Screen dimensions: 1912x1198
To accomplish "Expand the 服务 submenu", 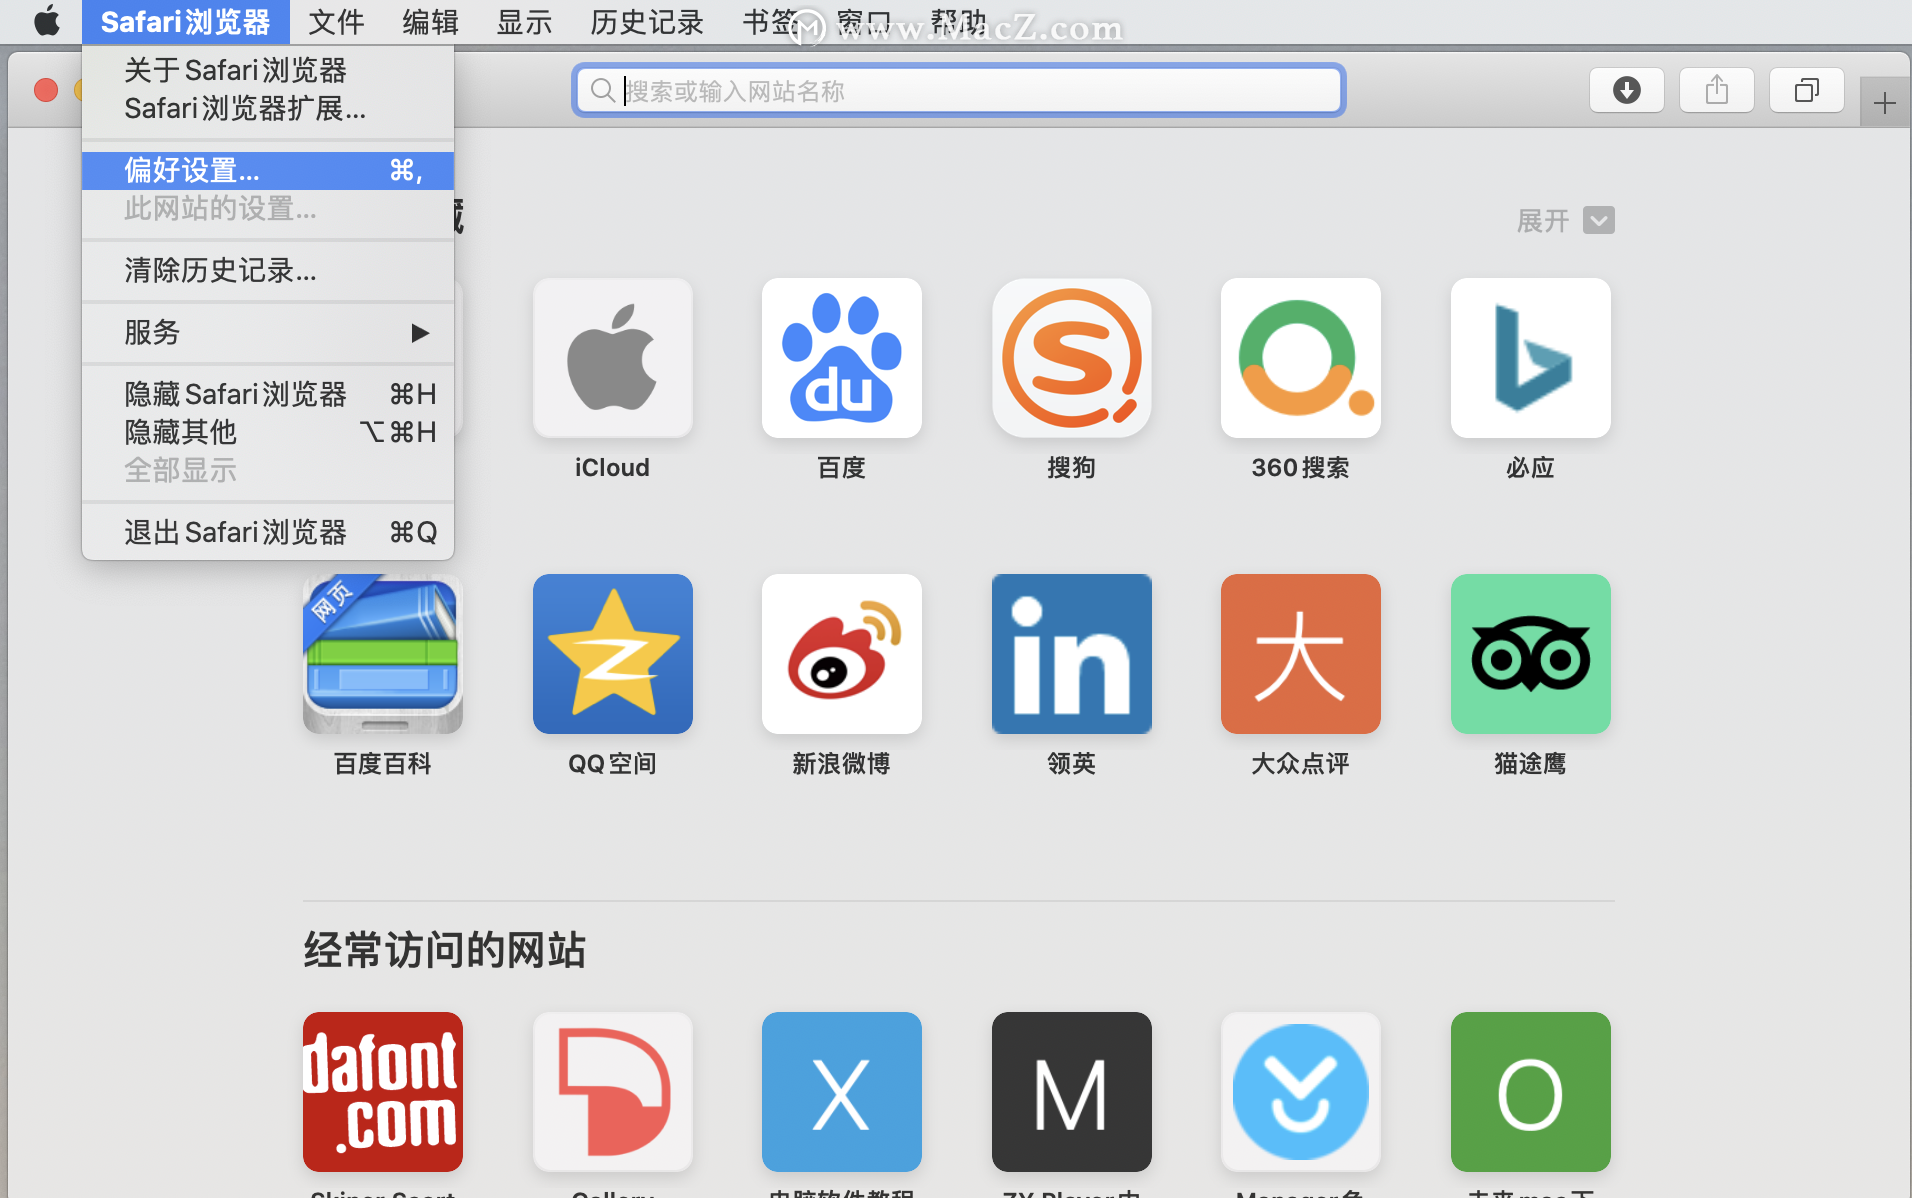I will tap(268, 332).
